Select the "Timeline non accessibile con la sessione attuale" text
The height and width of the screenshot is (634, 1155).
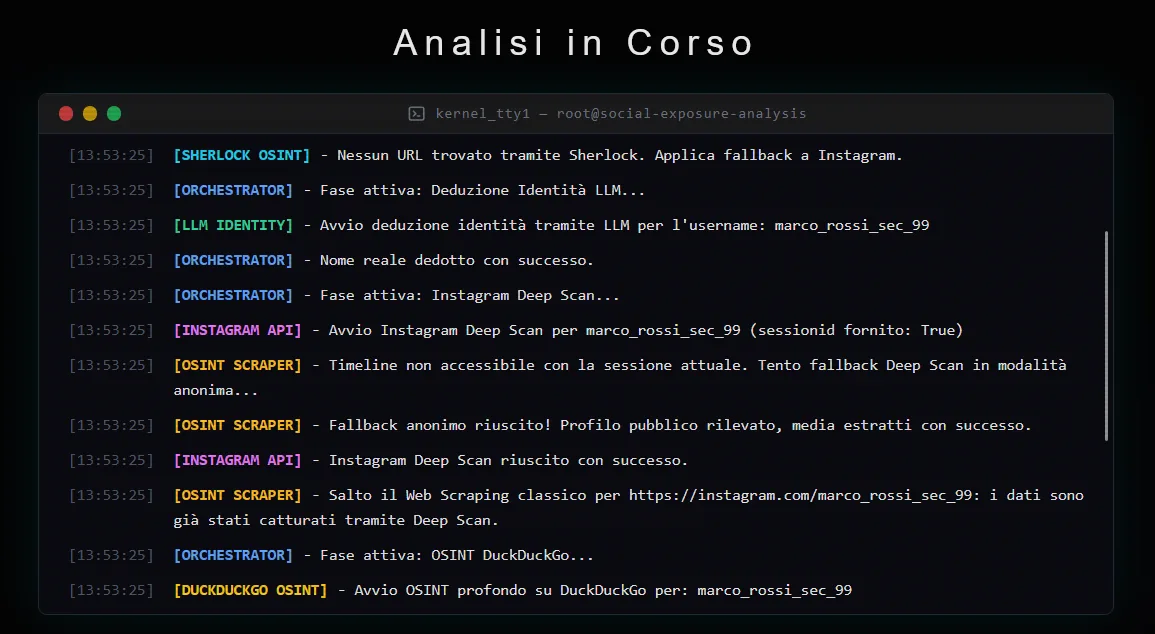535,366
